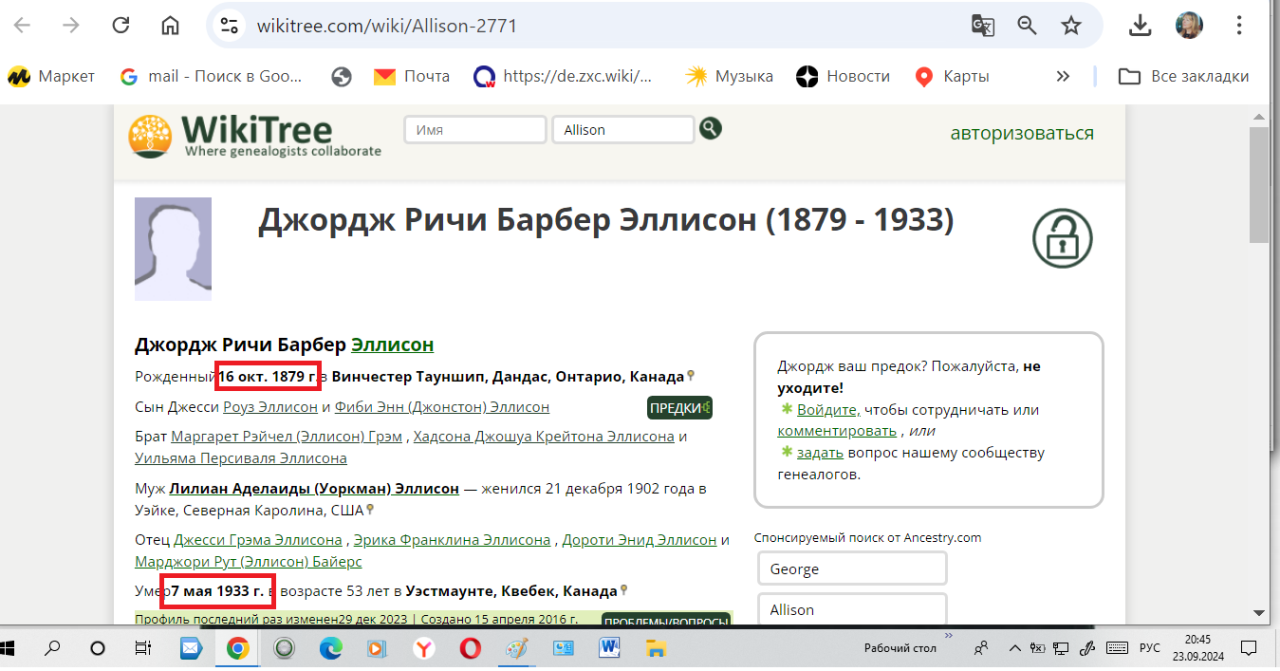Go to browser home page icon

coord(171,26)
